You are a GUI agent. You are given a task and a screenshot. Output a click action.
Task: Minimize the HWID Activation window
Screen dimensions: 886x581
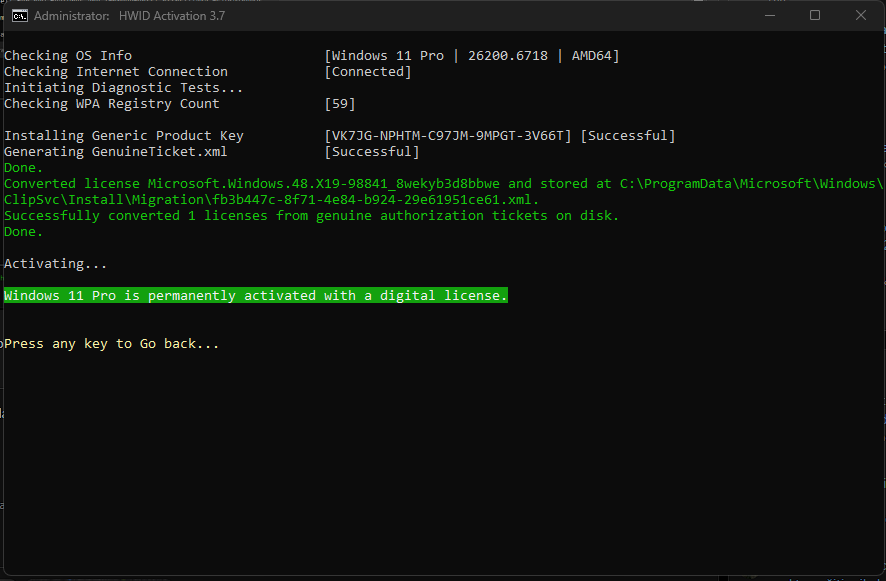(x=770, y=16)
